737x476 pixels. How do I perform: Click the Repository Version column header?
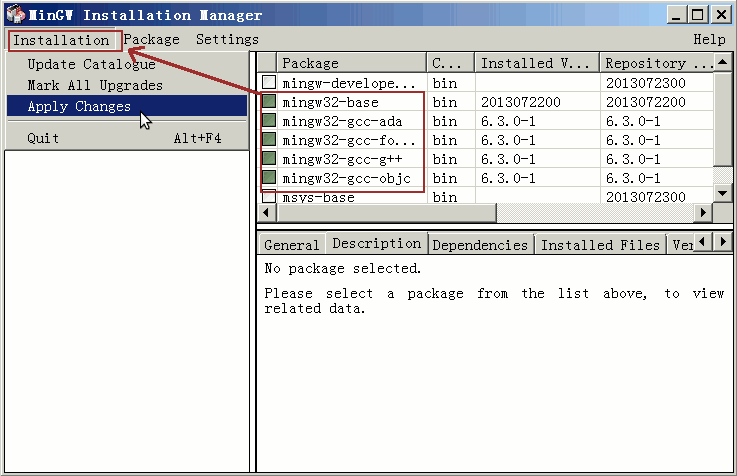click(657, 63)
